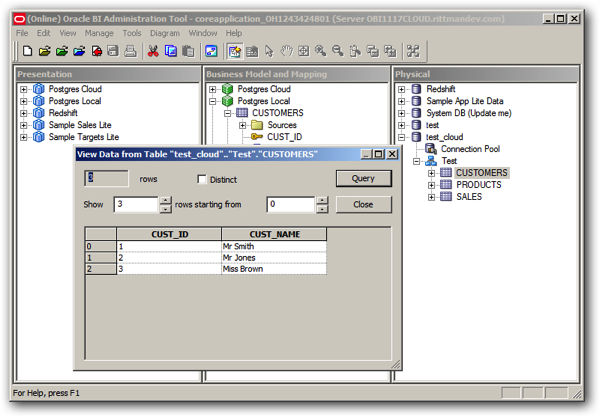The height and width of the screenshot is (417, 600).
Task: Click the Copy toolbar icon
Action: point(171,51)
